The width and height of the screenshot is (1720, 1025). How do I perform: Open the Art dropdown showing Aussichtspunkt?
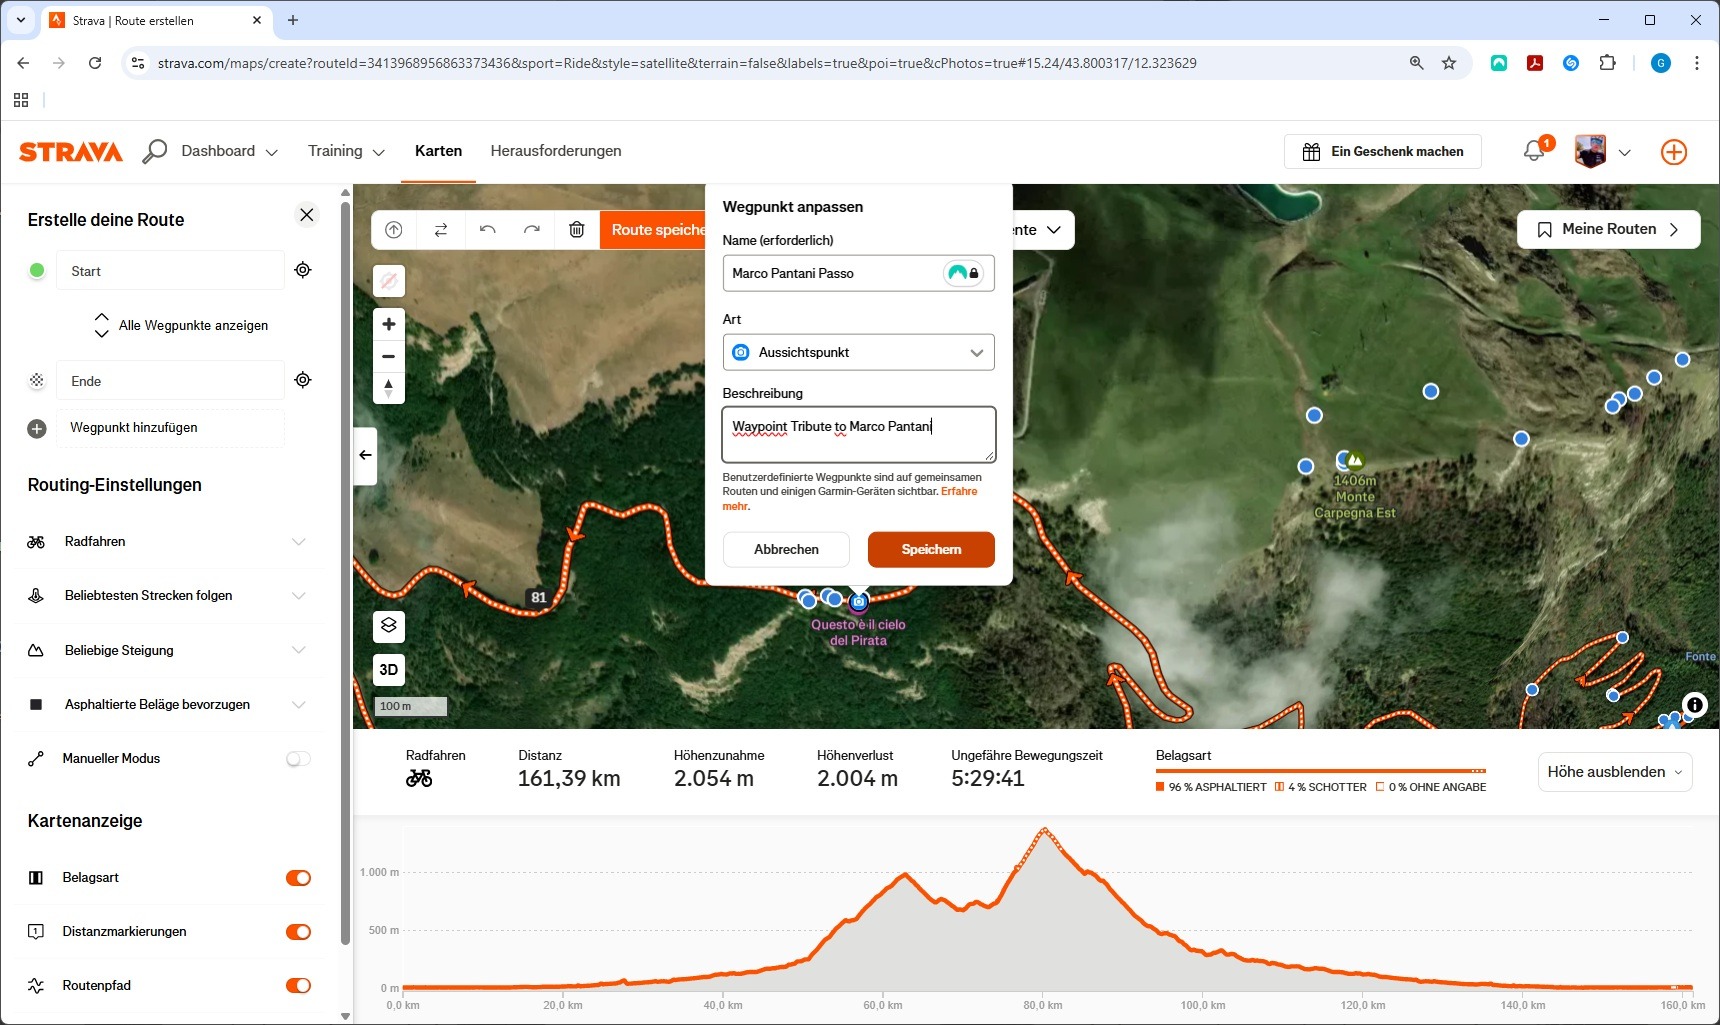[x=858, y=352]
